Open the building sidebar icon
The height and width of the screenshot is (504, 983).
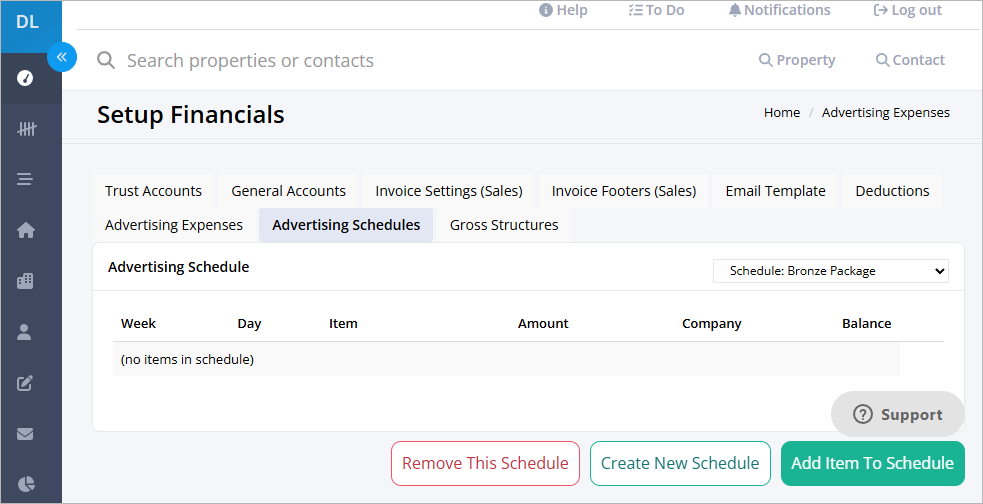(x=25, y=281)
